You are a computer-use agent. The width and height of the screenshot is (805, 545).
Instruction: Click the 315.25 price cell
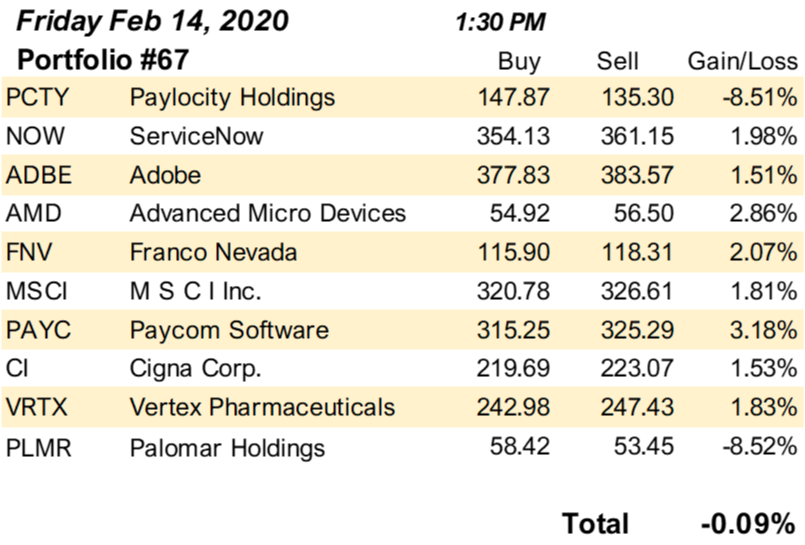513,329
